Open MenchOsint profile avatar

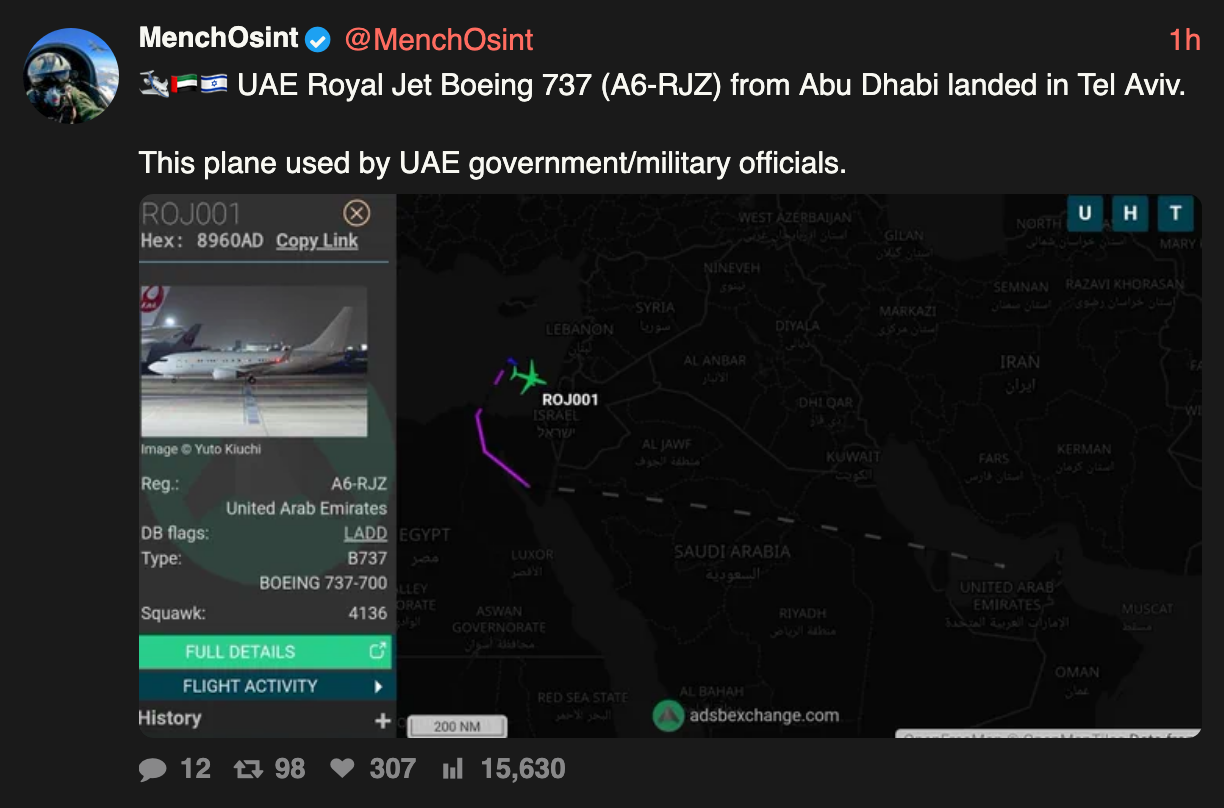click(x=71, y=76)
